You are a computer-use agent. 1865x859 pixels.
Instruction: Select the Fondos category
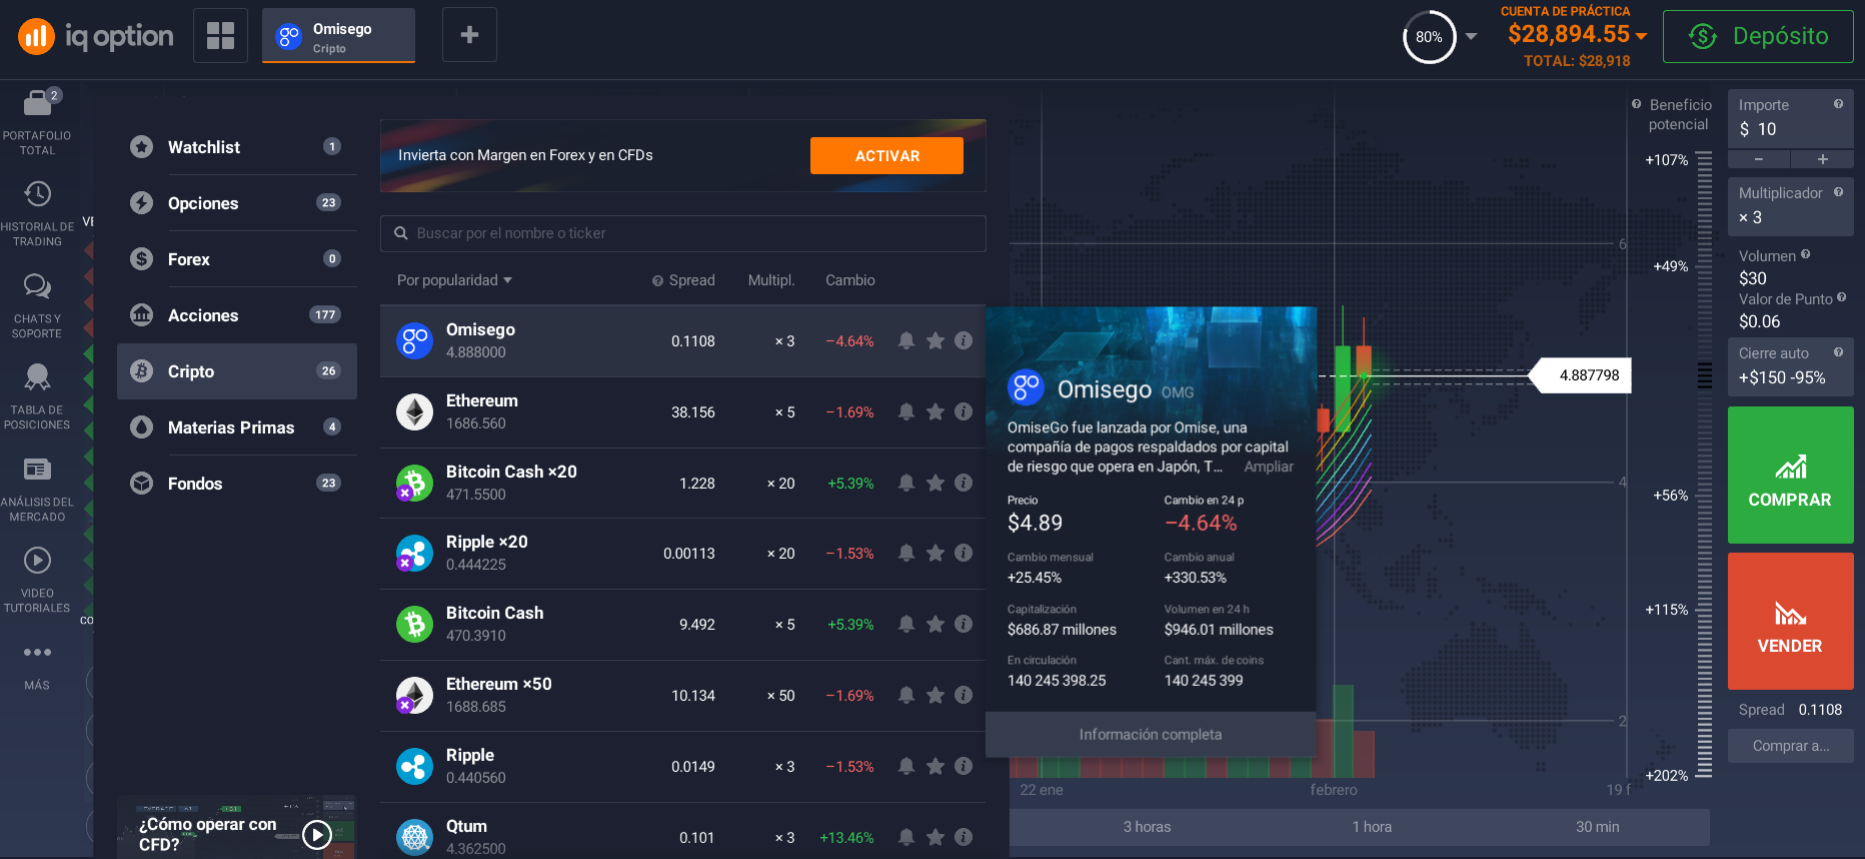pos(237,483)
